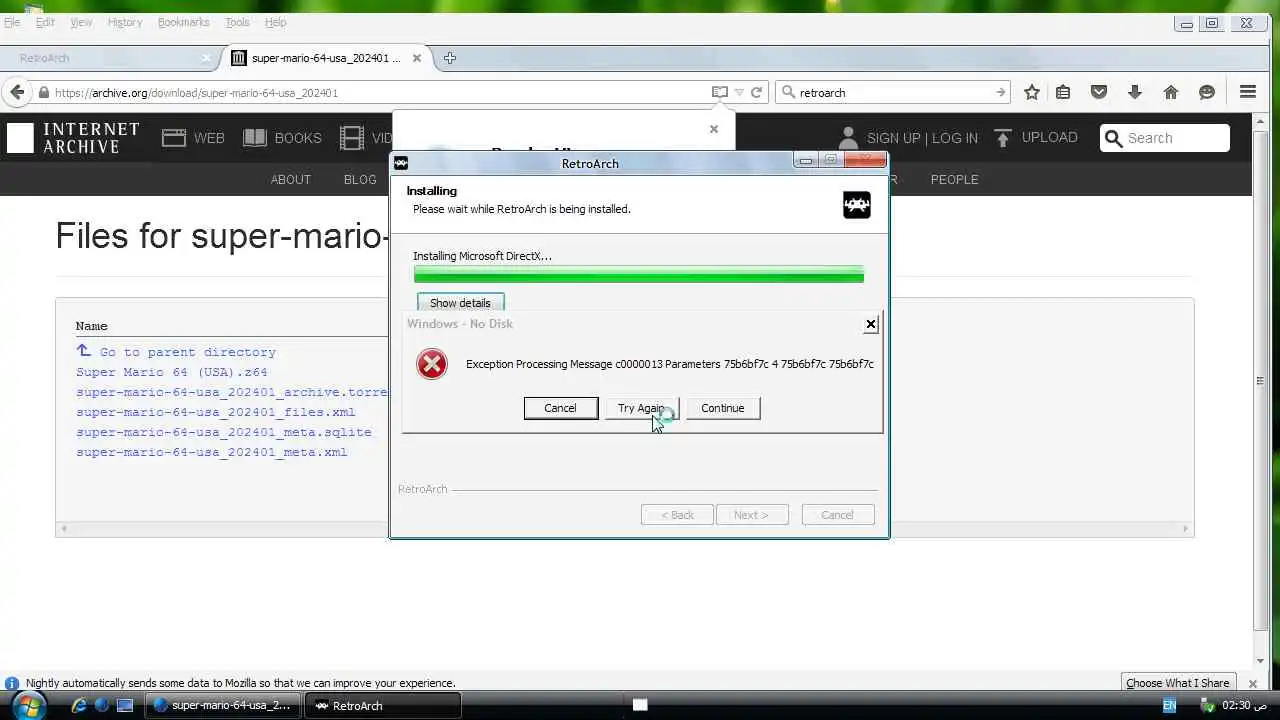The height and width of the screenshot is (720, 1280).
Task: Click super-mario-64-usa_202401_meta.sqlite link
Action: [x=224, y=432]
